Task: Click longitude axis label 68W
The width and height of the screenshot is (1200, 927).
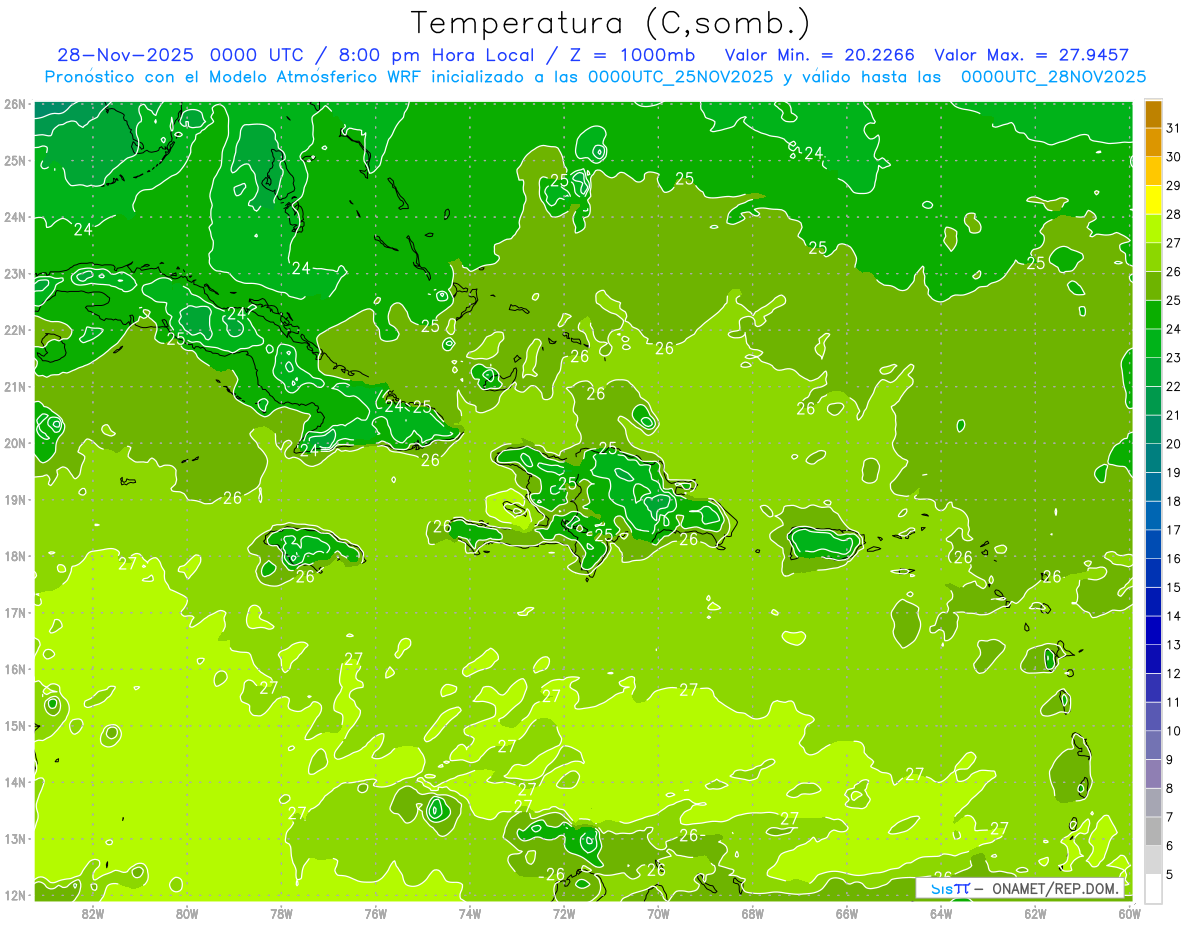Action: coord(752,913)
